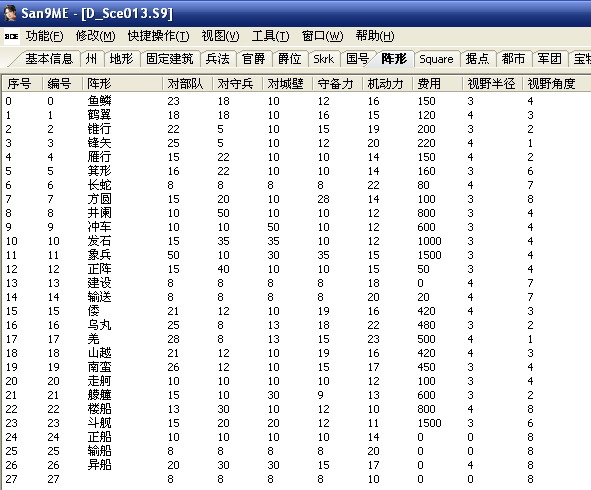Image resolution: width=591 pixels, height=490 pixels.
Task: Sort by the 对部队 column header
Action: pos(187,83)
